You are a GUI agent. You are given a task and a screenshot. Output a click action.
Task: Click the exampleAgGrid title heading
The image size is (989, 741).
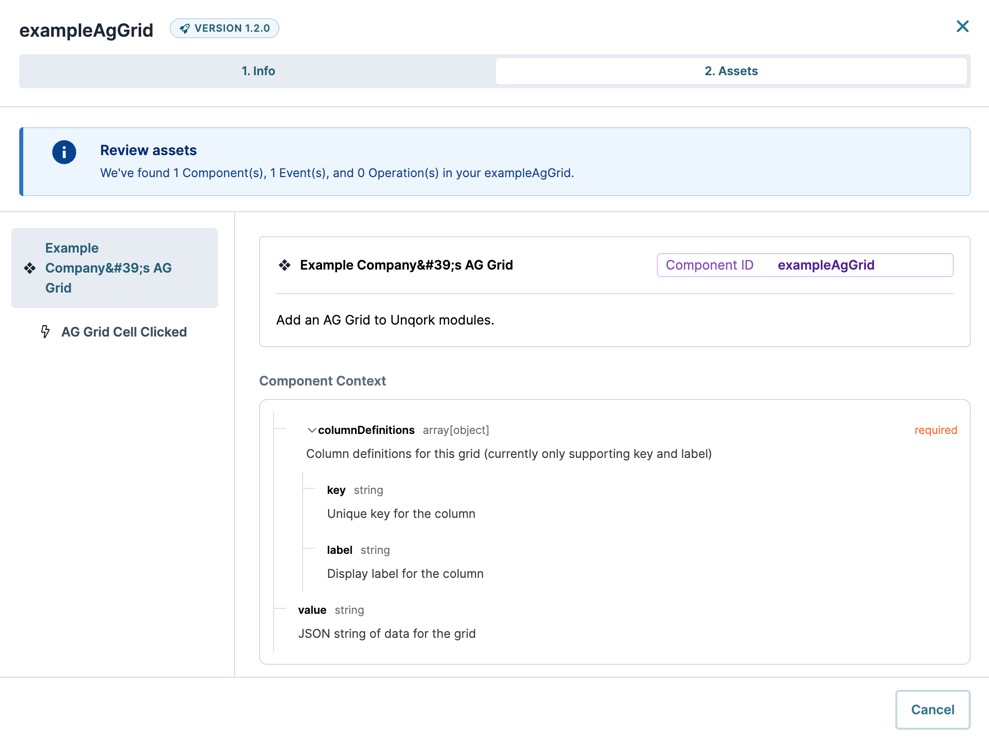[x=86, y=30]
